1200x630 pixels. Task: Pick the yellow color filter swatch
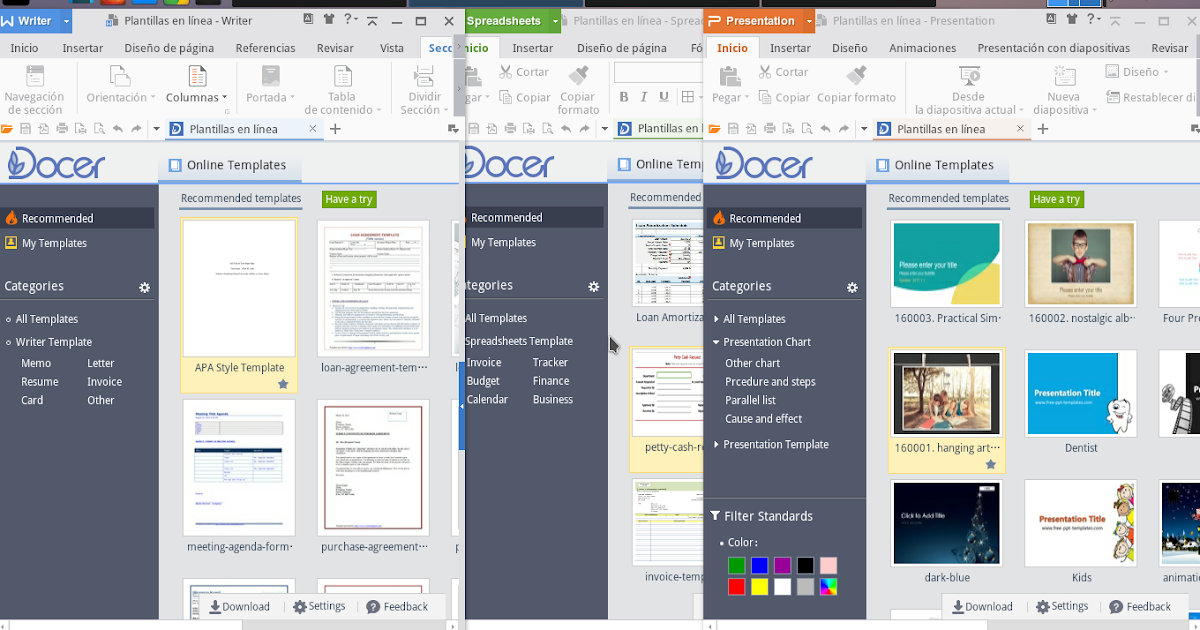[x=759, y=587]
